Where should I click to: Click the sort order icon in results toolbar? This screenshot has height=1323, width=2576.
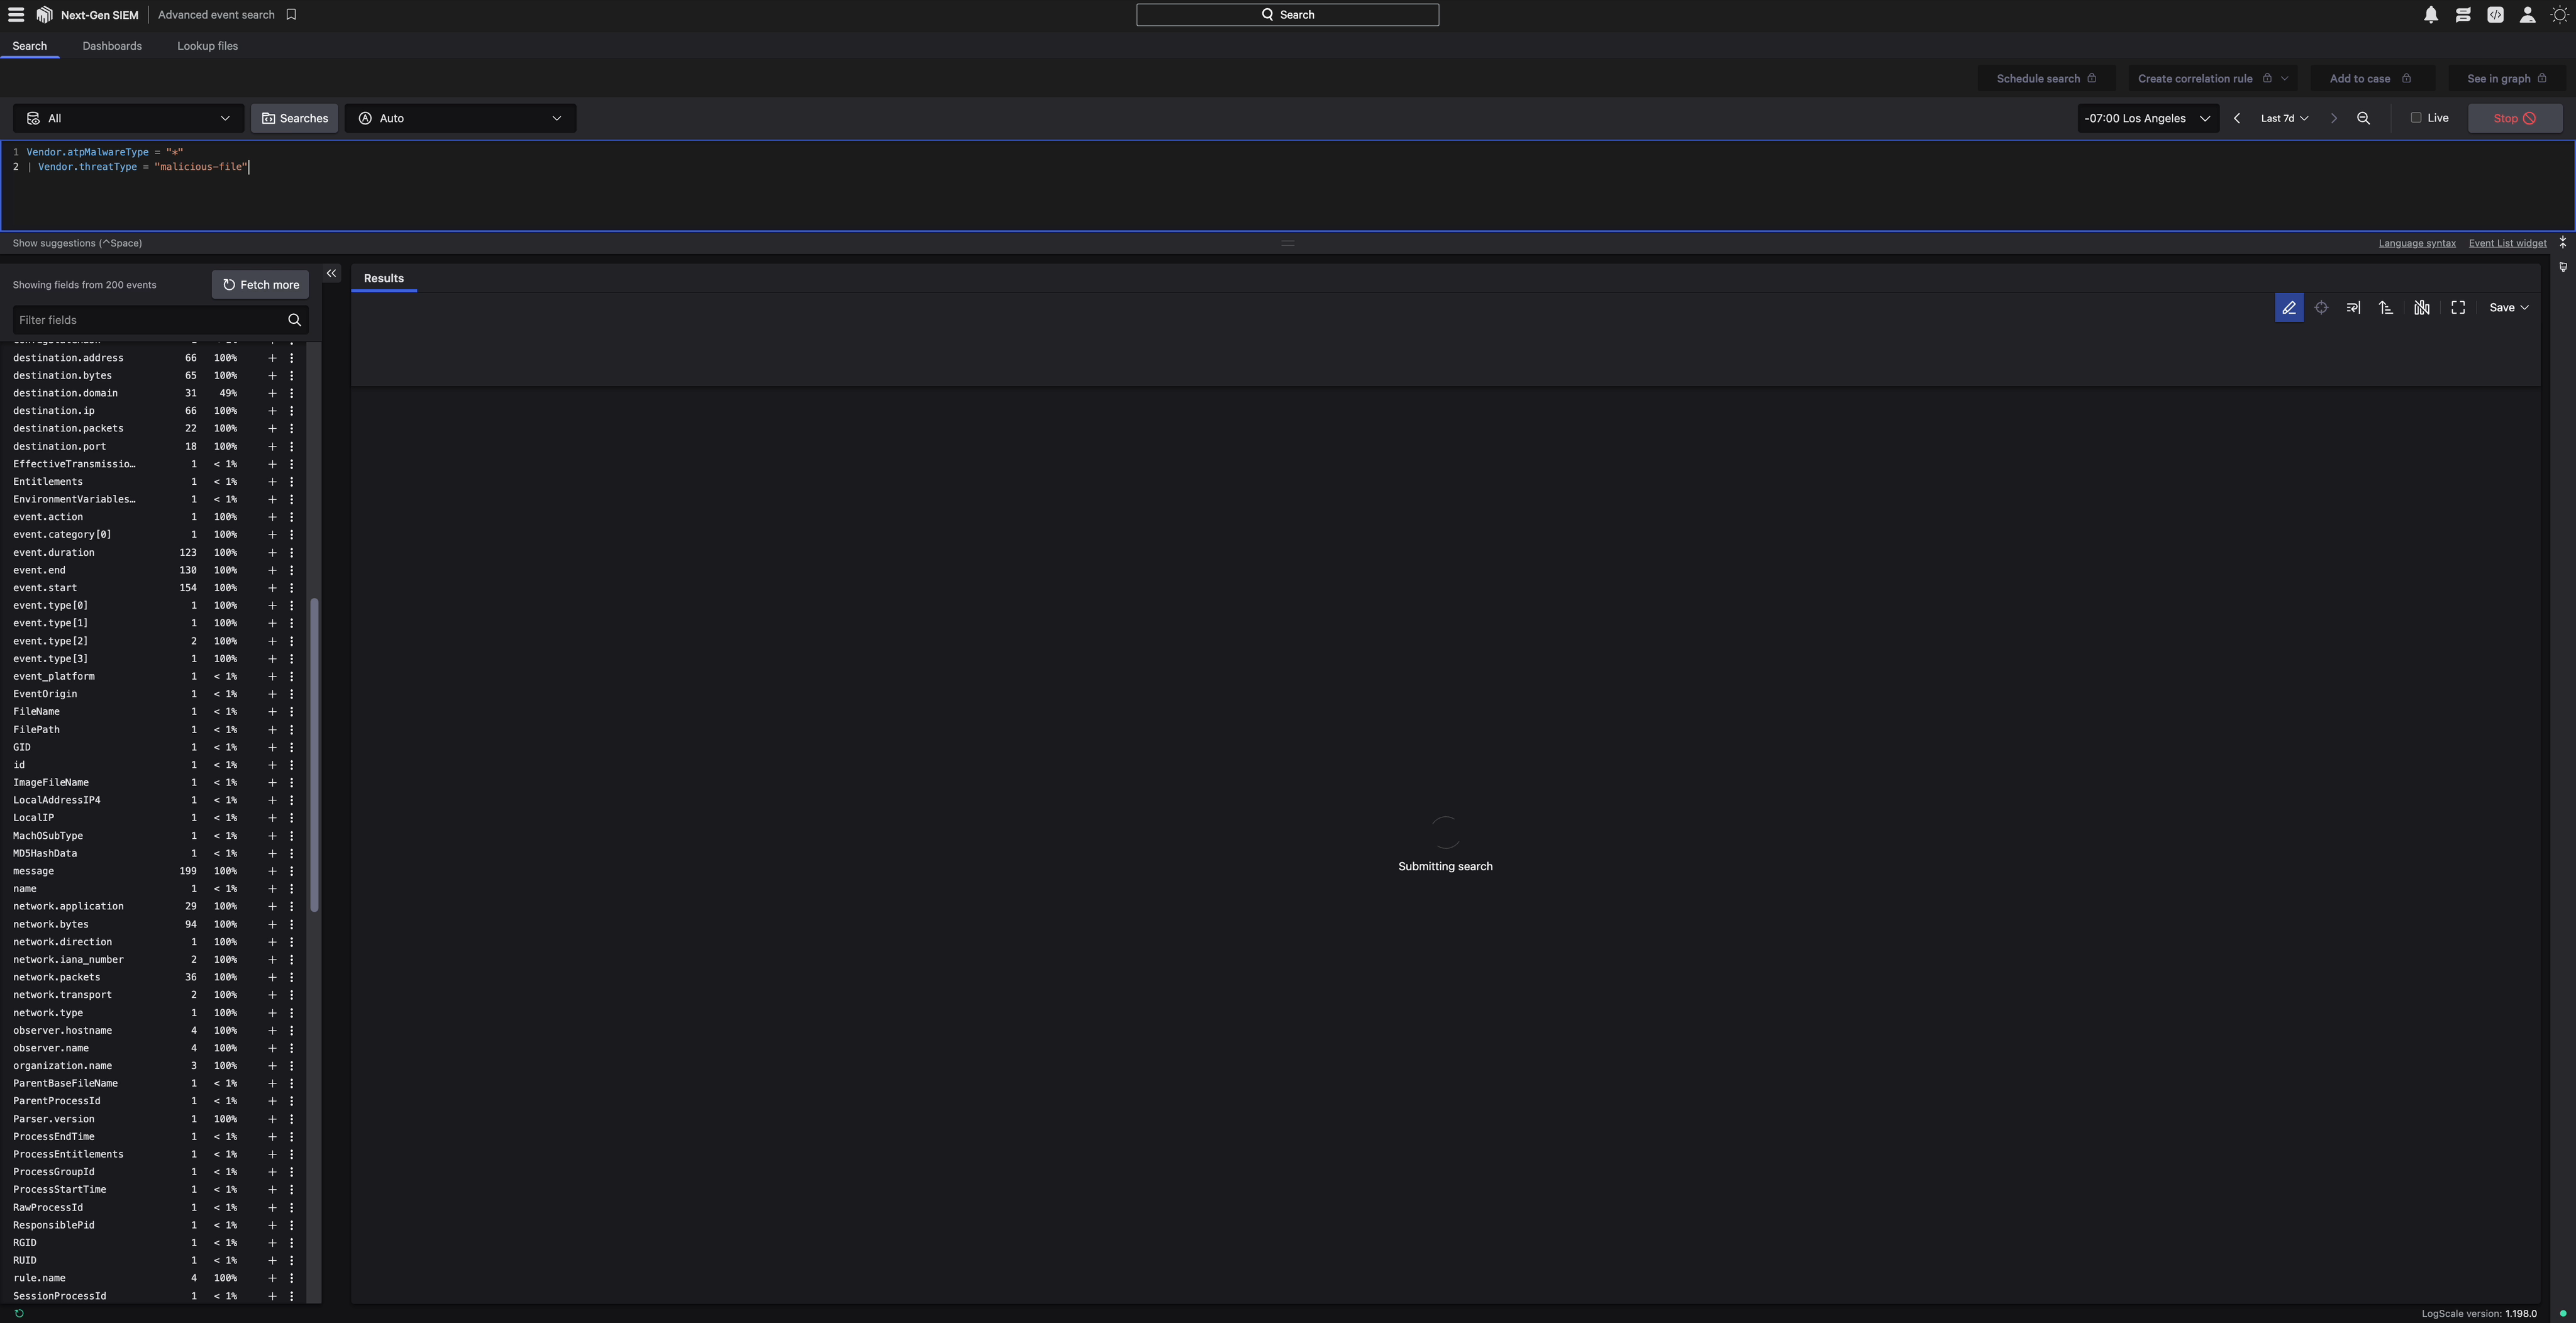[2386, 307]
